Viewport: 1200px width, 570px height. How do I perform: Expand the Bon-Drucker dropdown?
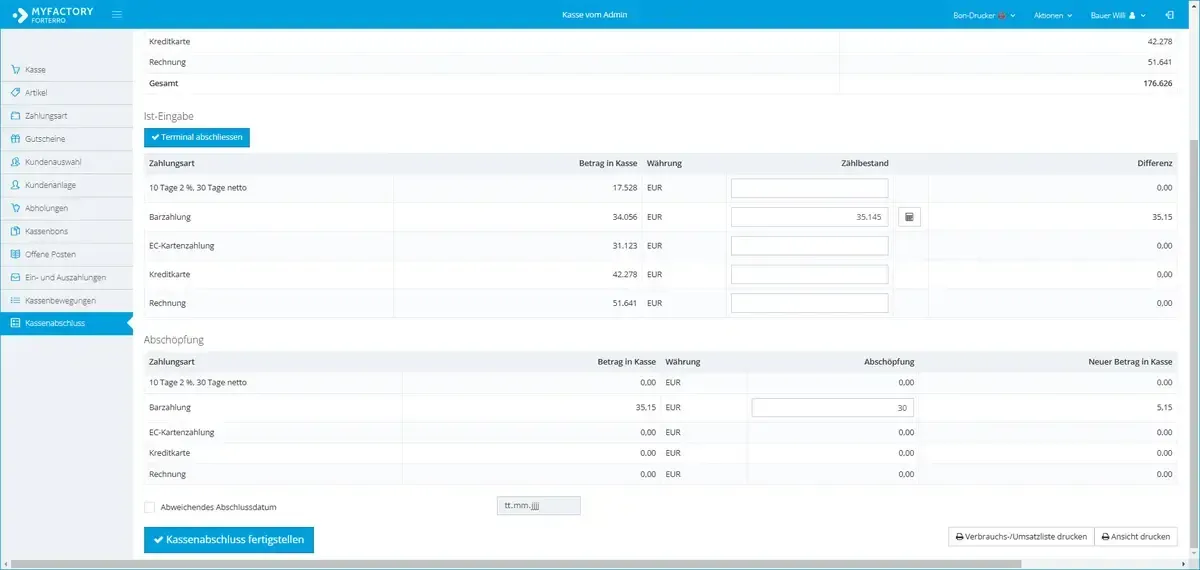(984, 15)
